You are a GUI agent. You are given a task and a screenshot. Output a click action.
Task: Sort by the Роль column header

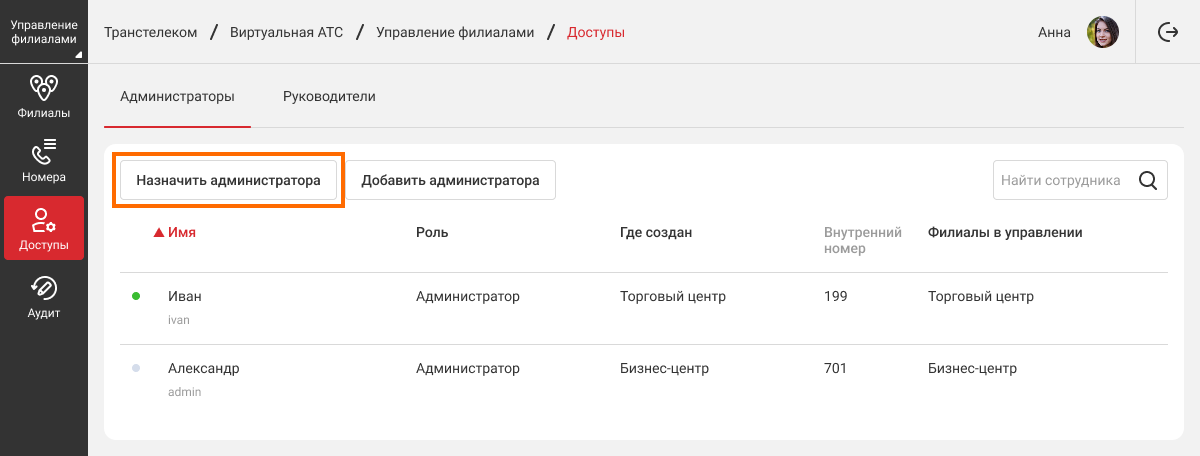[432, 233]
